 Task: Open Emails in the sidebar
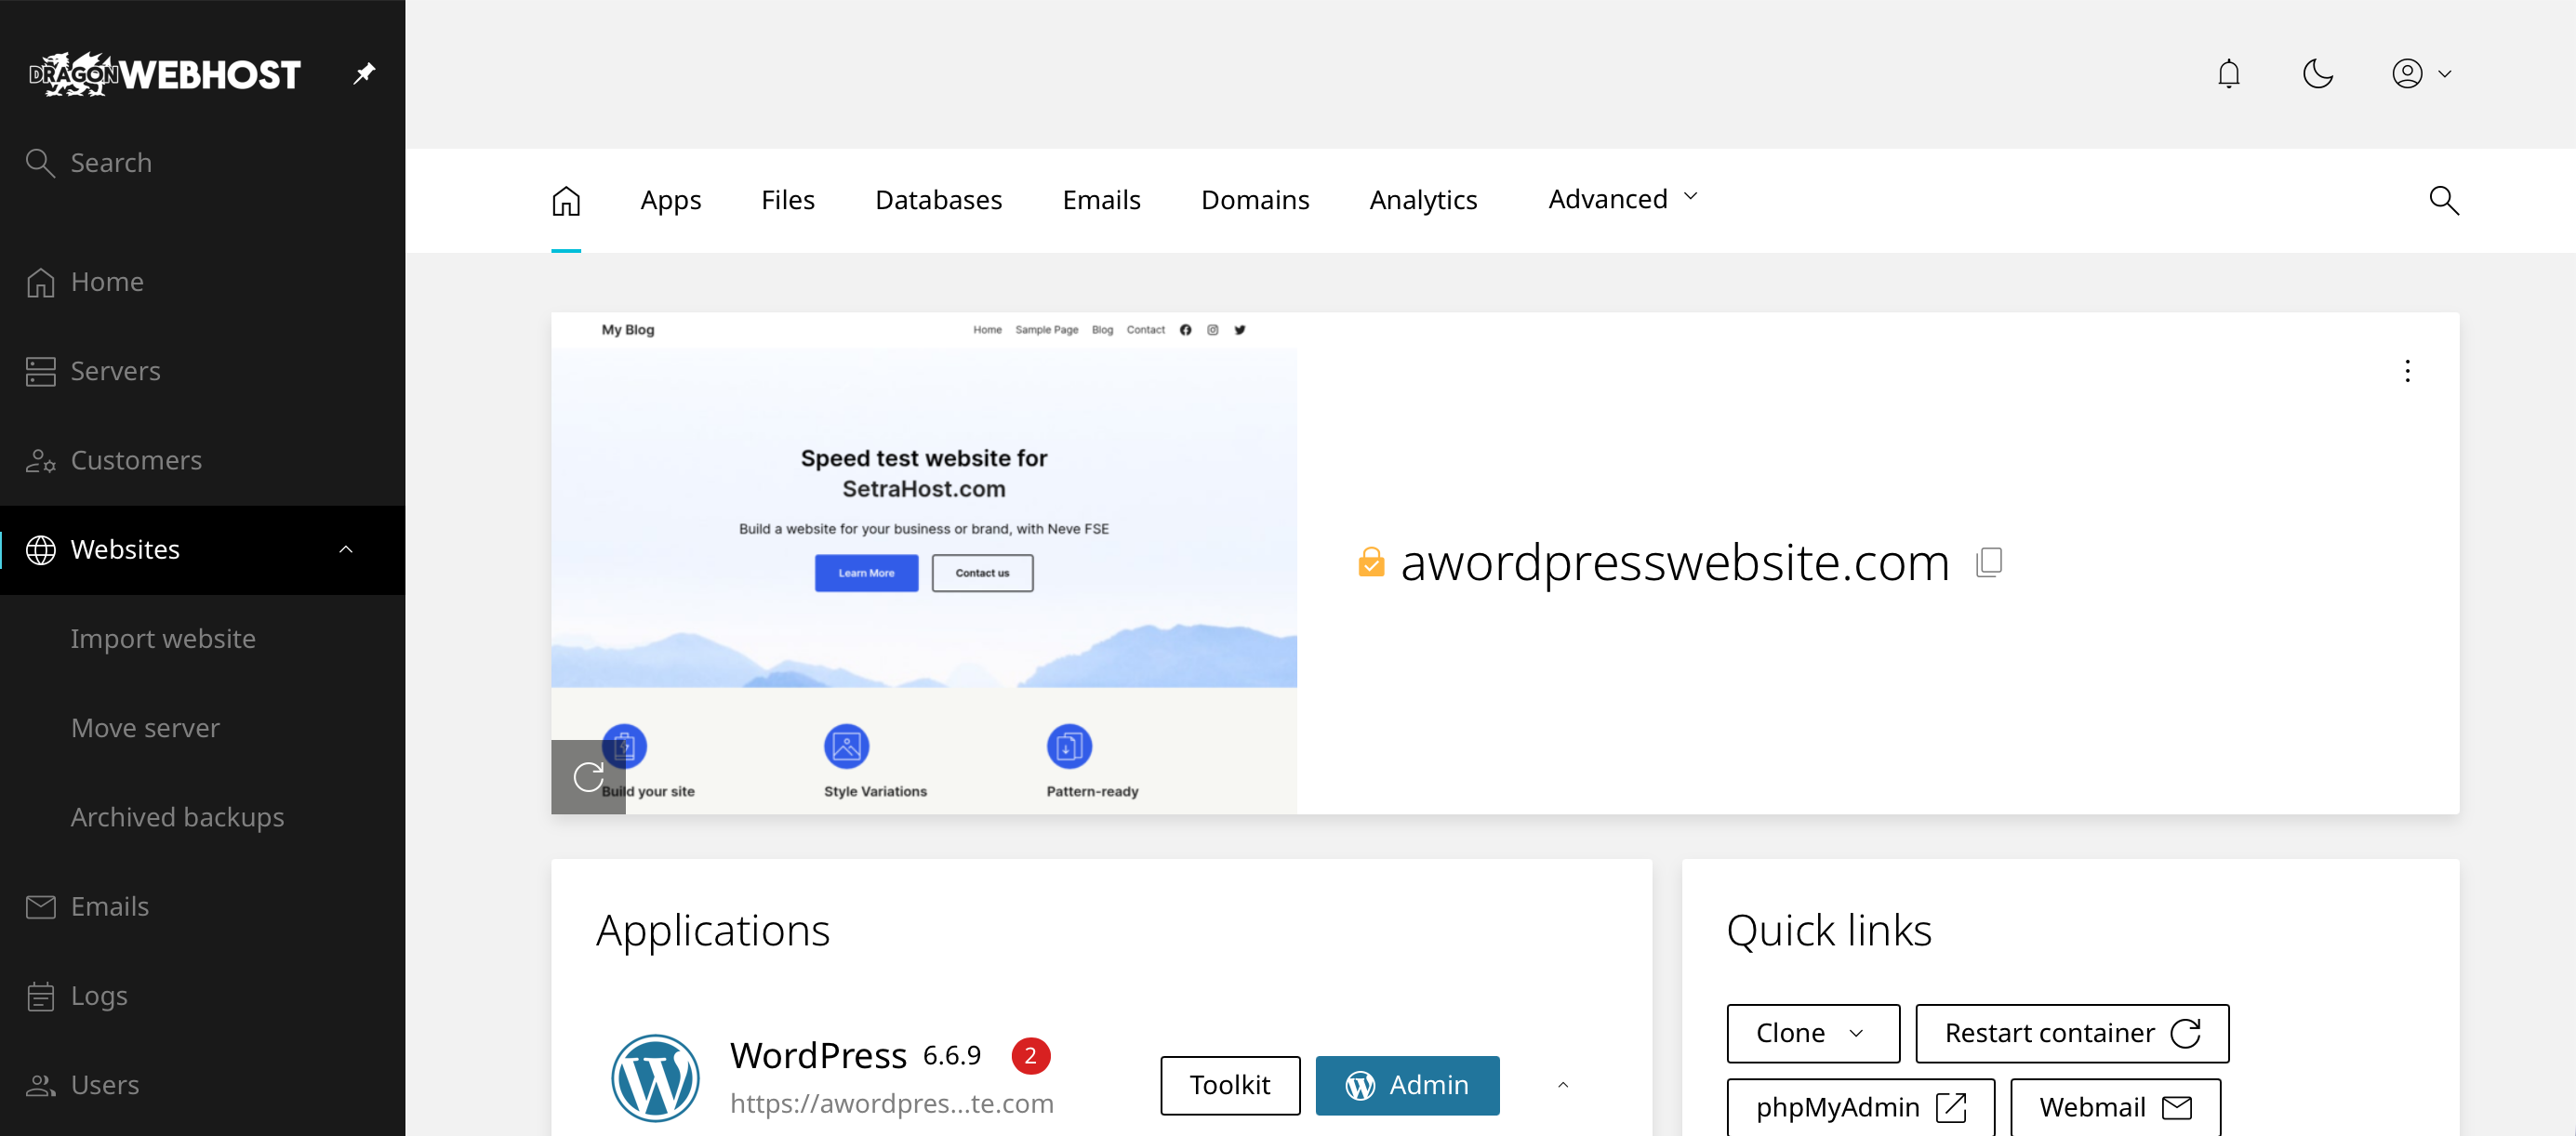coord(202,906)
